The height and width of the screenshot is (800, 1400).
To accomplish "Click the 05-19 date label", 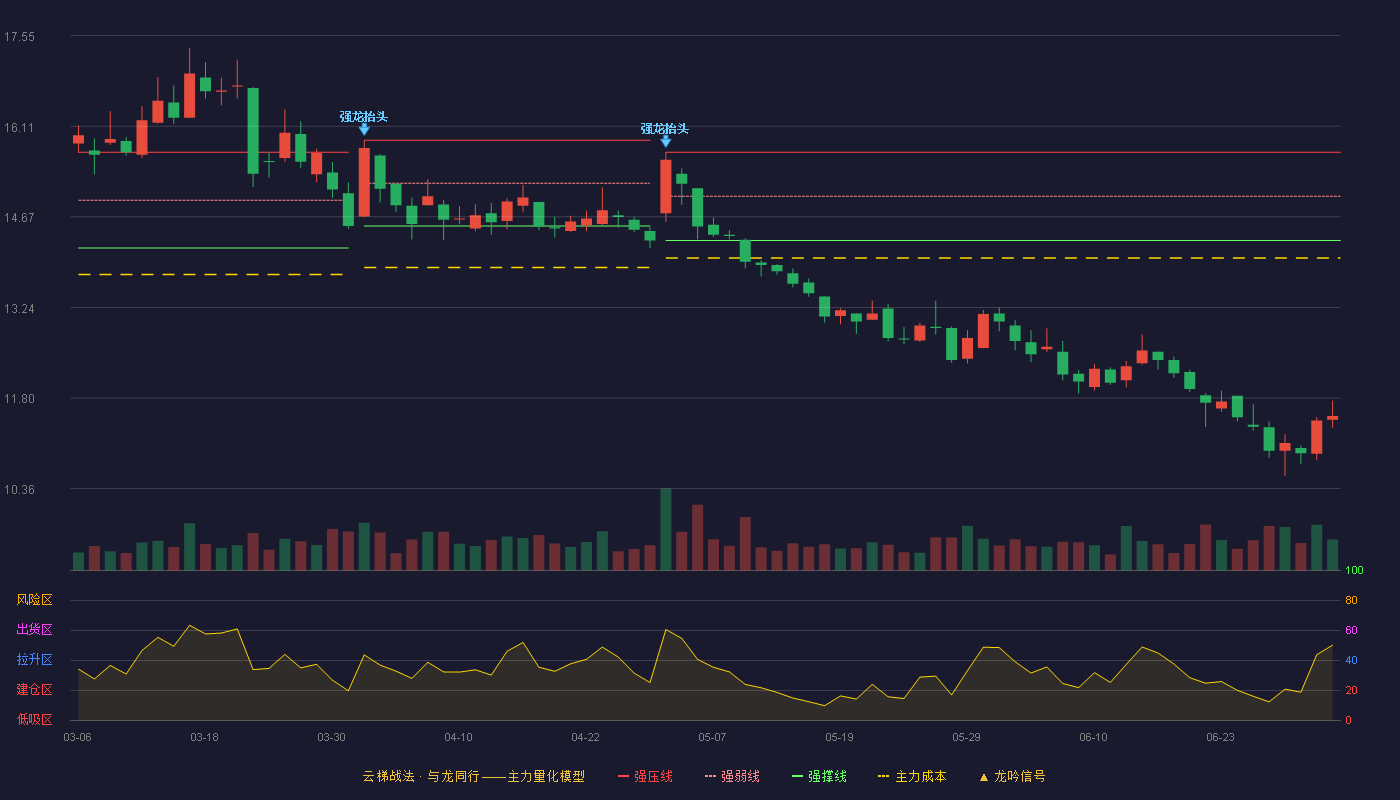I will [x=840, y=737].
